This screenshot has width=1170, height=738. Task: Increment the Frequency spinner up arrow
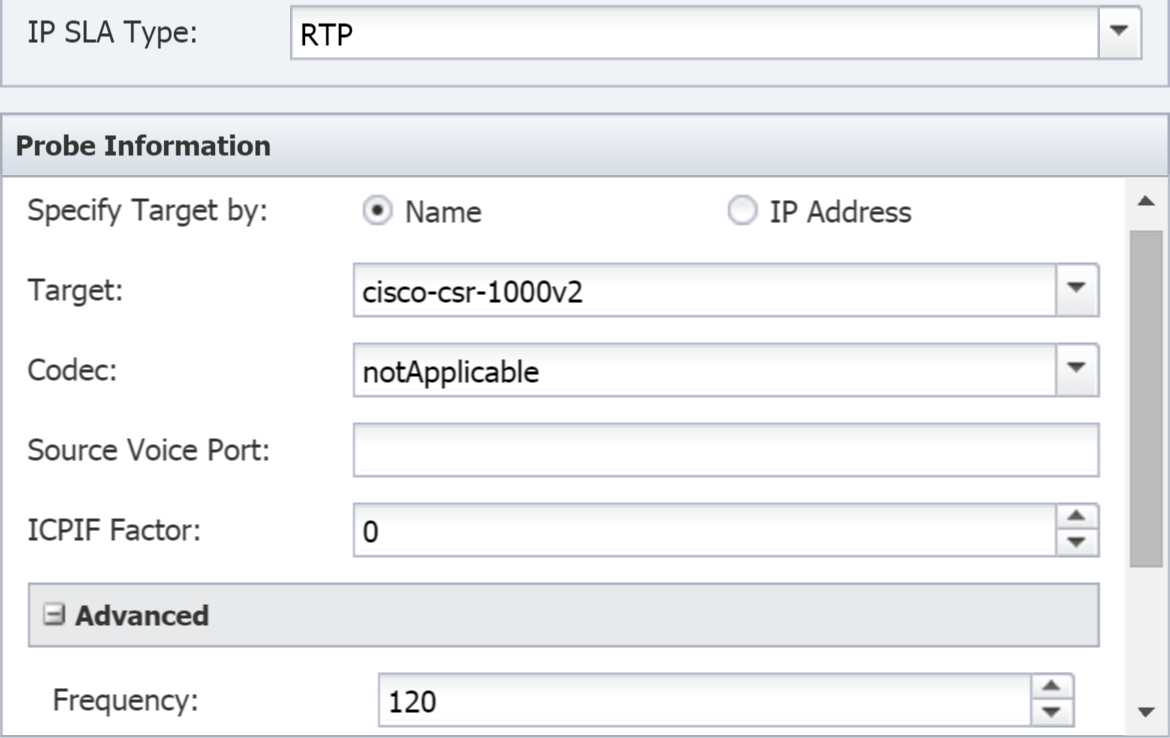click(x=1051, y=687)
